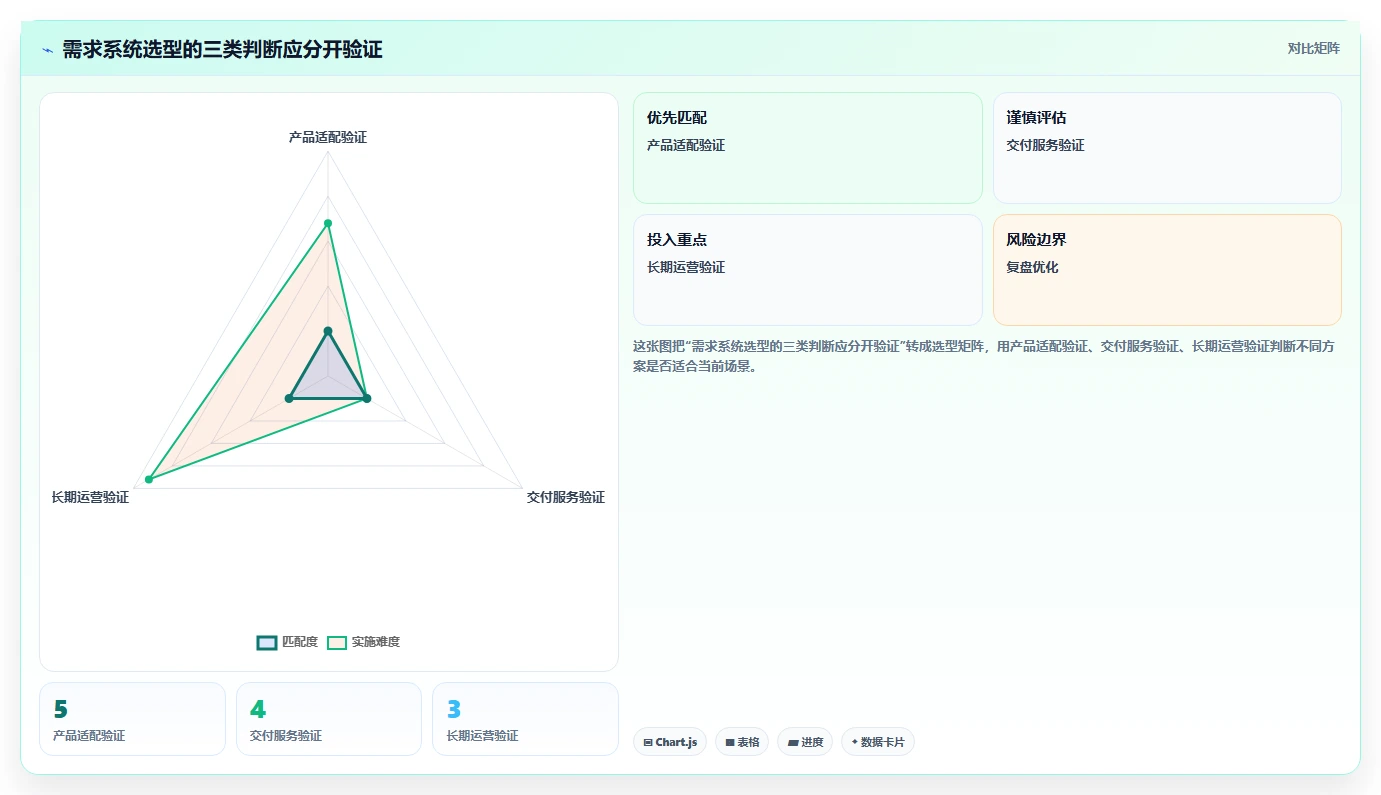Viewport: 1381px width, 795px height.
Task: Click the 长期运营验证 radar axis label
Action: (90, 497)
